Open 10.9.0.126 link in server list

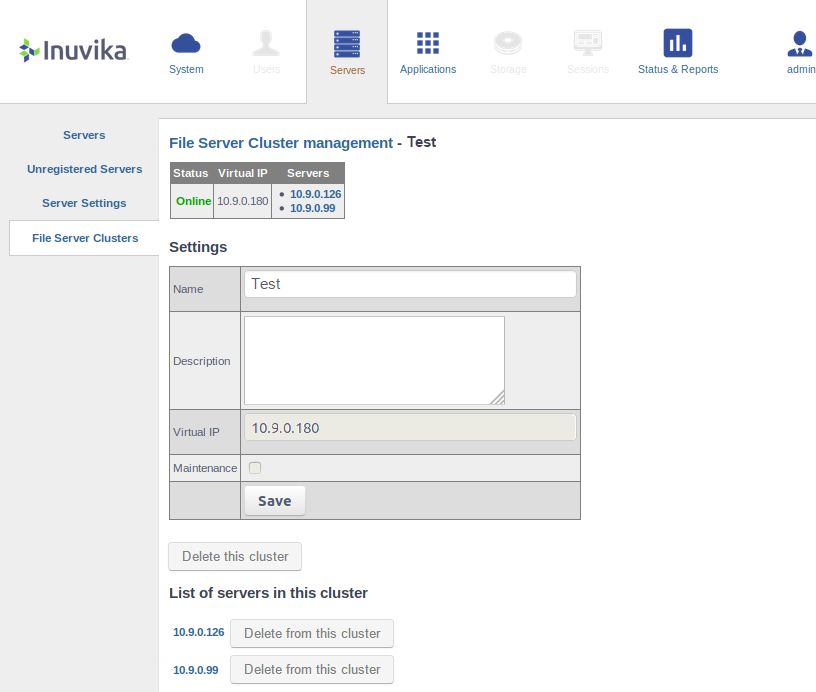[198, 632]
